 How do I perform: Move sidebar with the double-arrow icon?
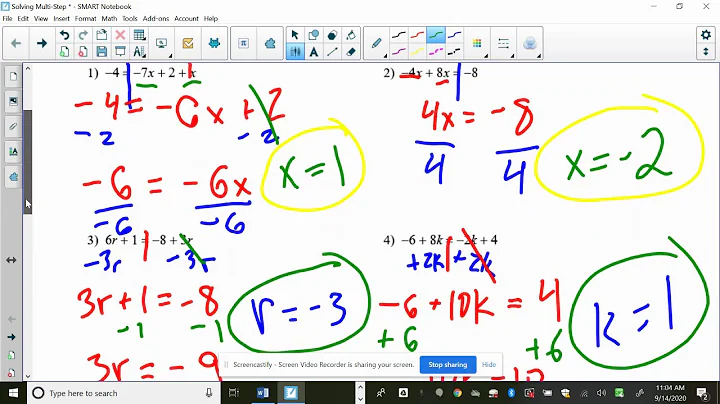11,260
